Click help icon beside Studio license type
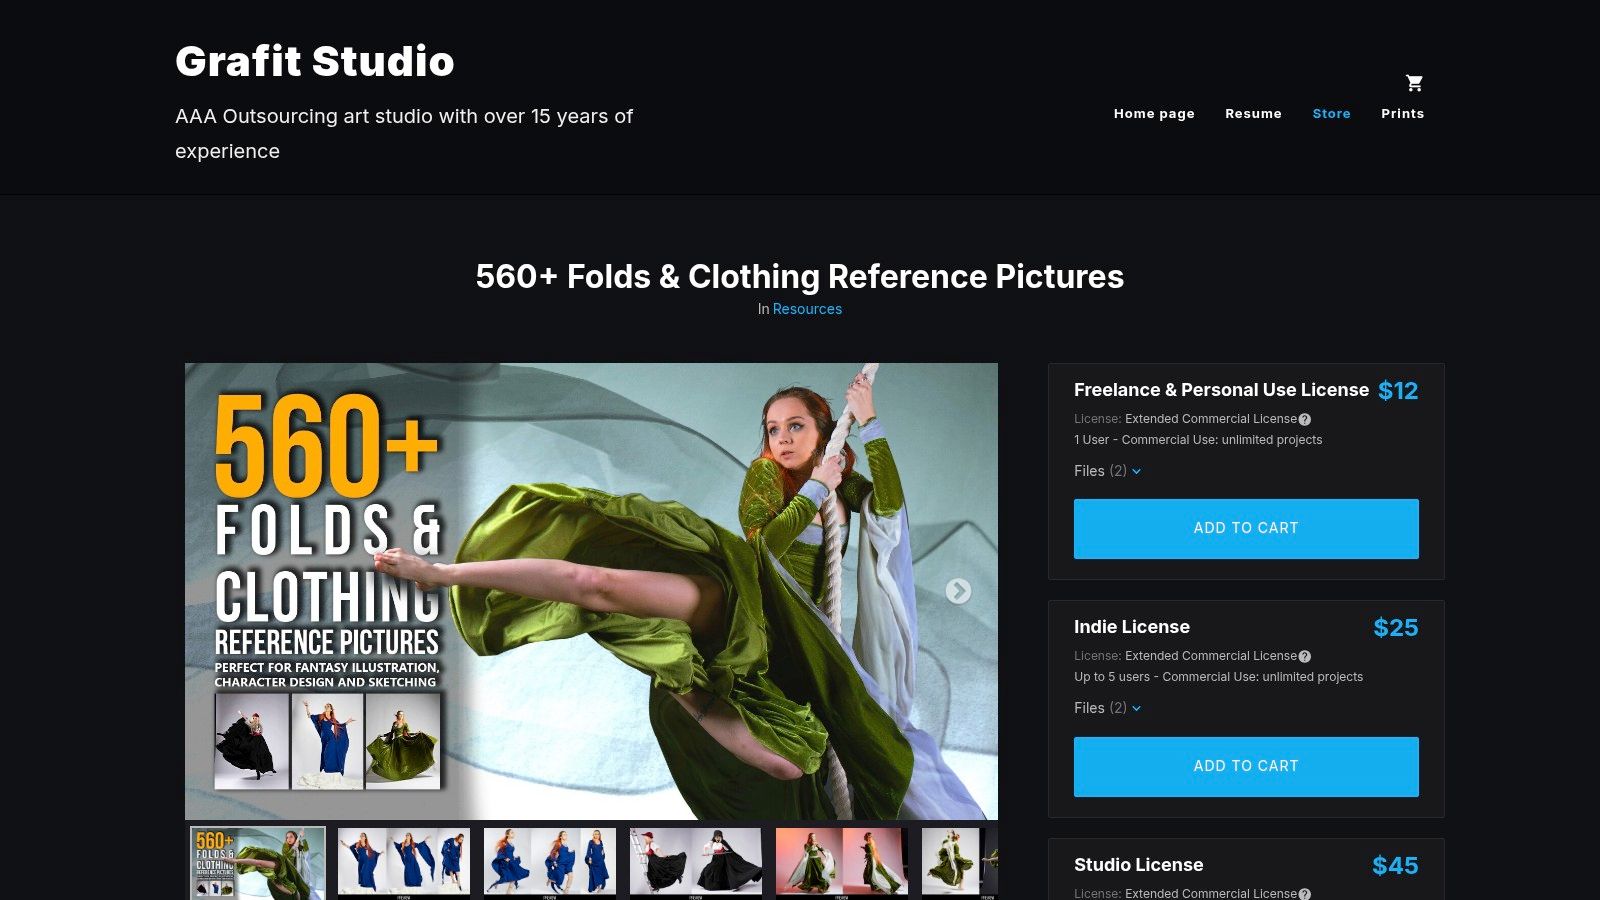Image resolution: width=1600 pixels, height=900 pixels. tap(1304, 894)
